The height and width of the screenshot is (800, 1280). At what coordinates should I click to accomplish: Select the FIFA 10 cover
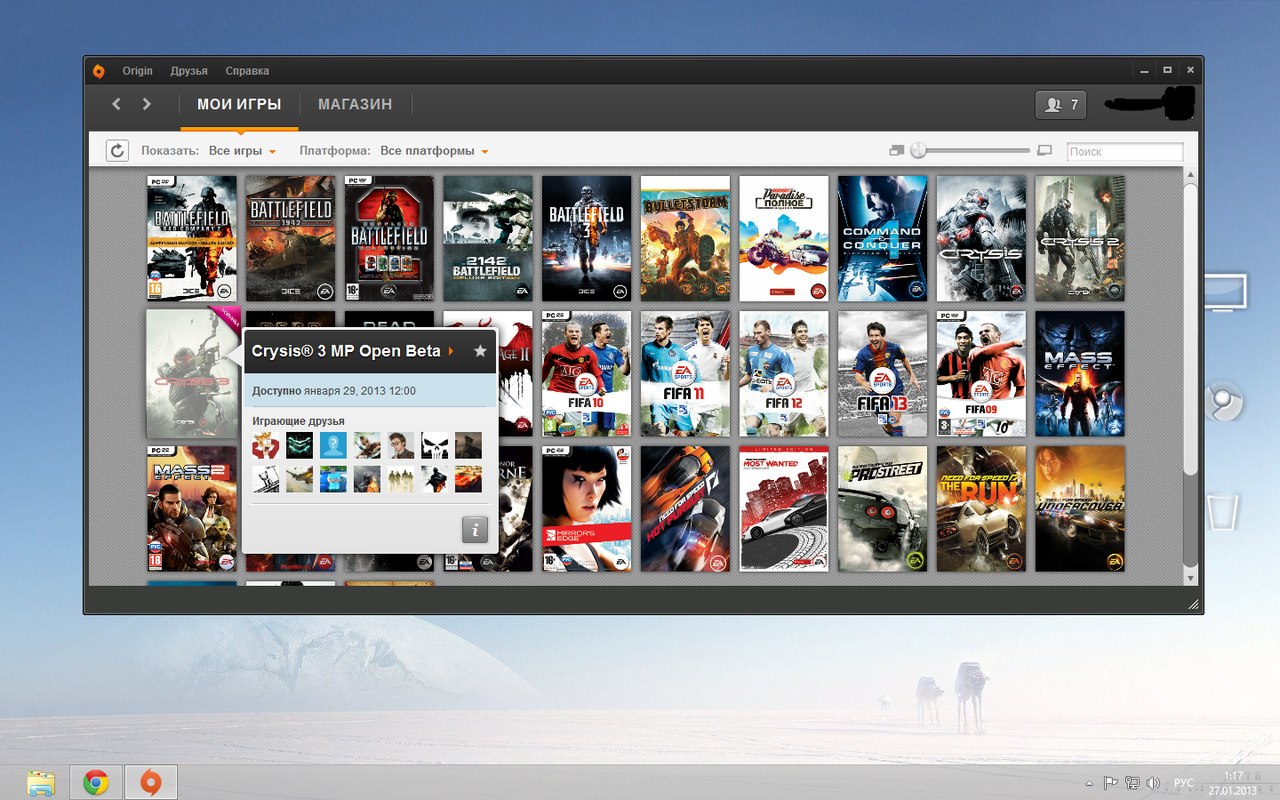pos(587,373)
